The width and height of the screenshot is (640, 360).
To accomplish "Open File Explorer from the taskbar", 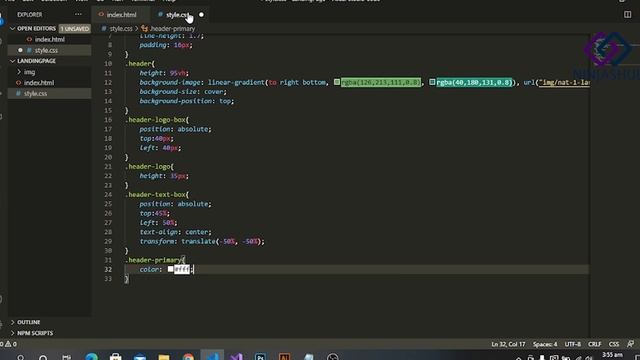I will 164,357.
